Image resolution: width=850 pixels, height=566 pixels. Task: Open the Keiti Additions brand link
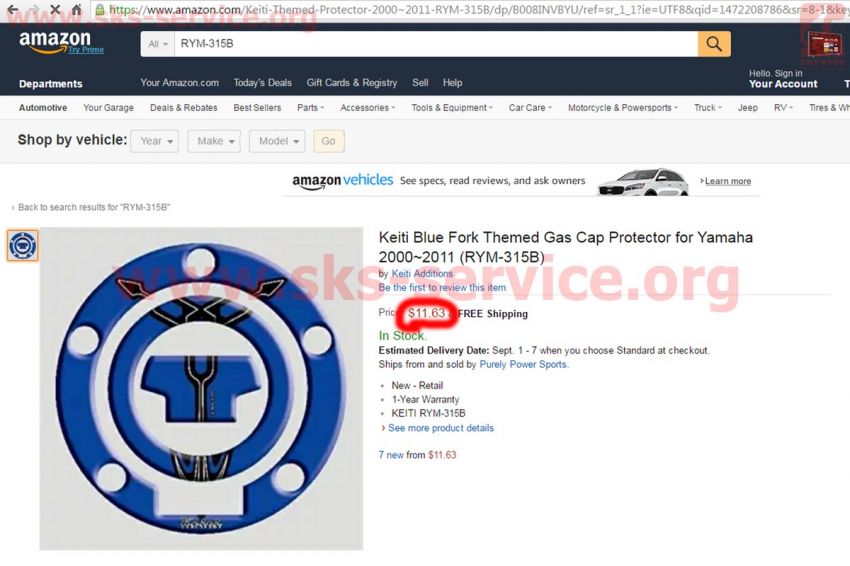[422, 273]
